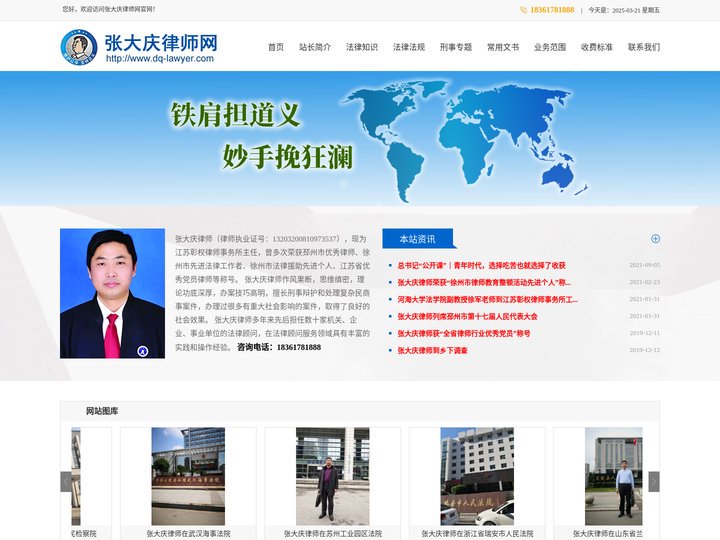This screenshot has width=720, height=540.
Task: Open more news with the plus icon
Action: click(x=655, y=238)
